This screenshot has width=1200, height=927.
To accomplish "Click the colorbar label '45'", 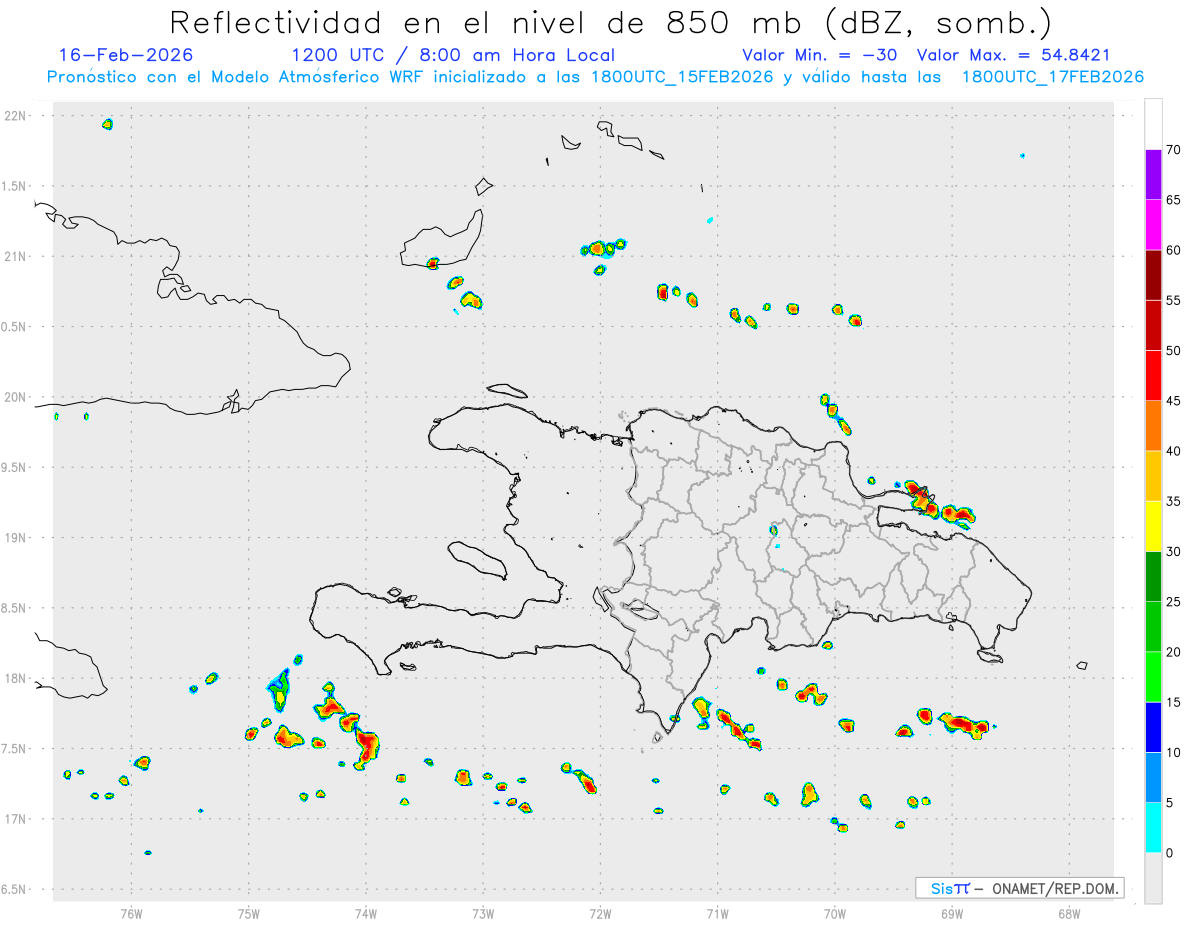I will [x=1174, y=401].
